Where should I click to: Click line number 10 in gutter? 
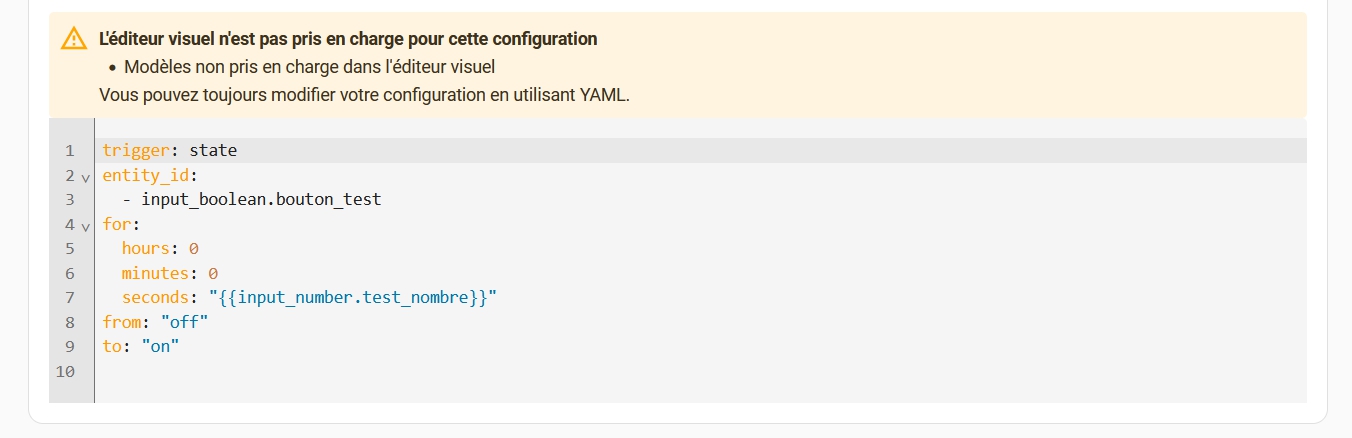[66, 371]
